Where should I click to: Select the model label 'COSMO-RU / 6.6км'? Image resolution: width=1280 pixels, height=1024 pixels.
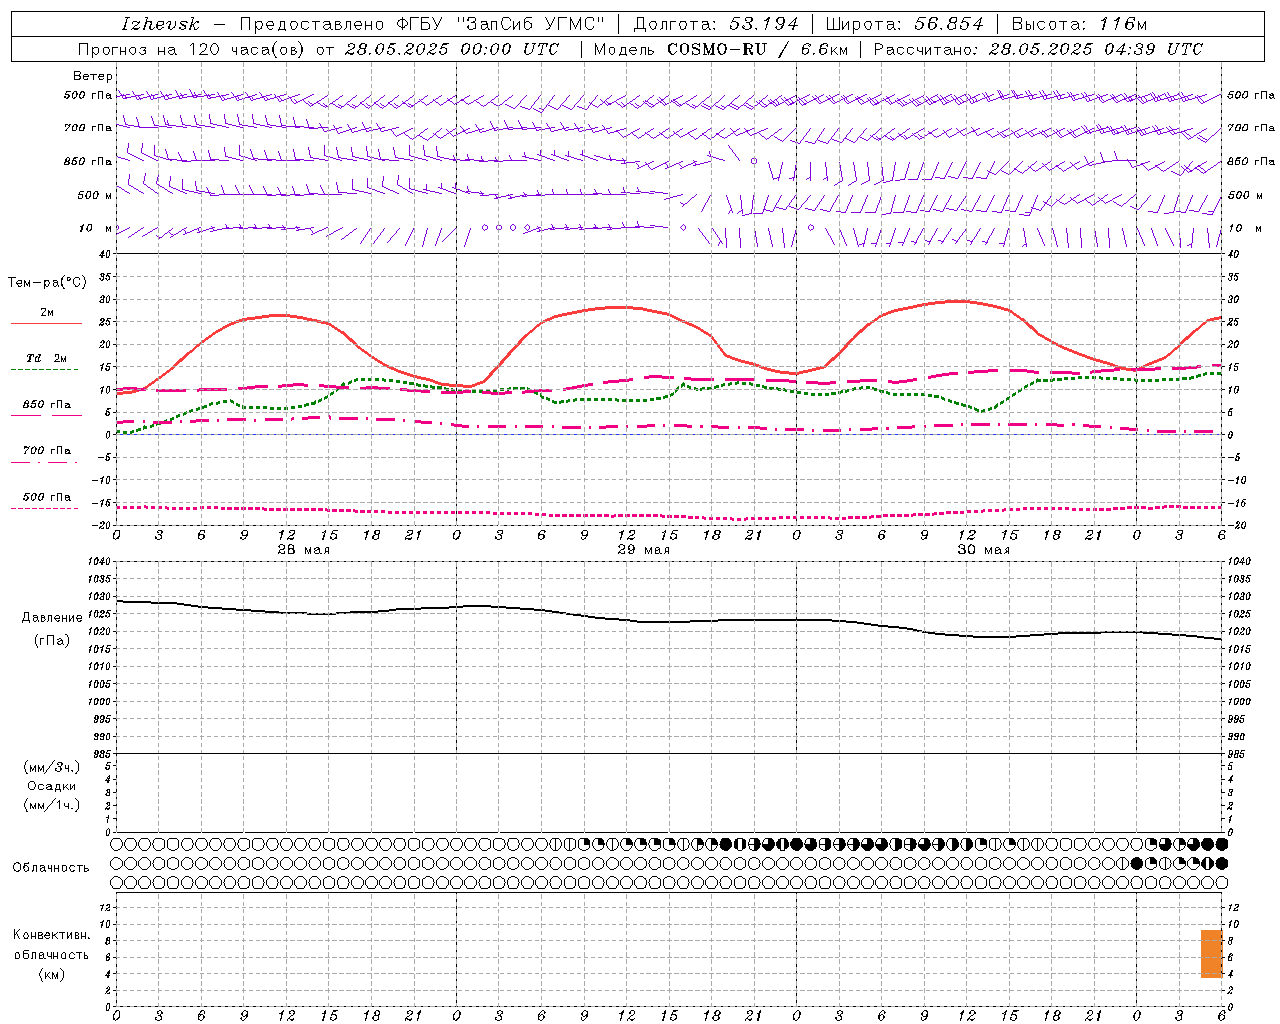[x=757, y=49]
